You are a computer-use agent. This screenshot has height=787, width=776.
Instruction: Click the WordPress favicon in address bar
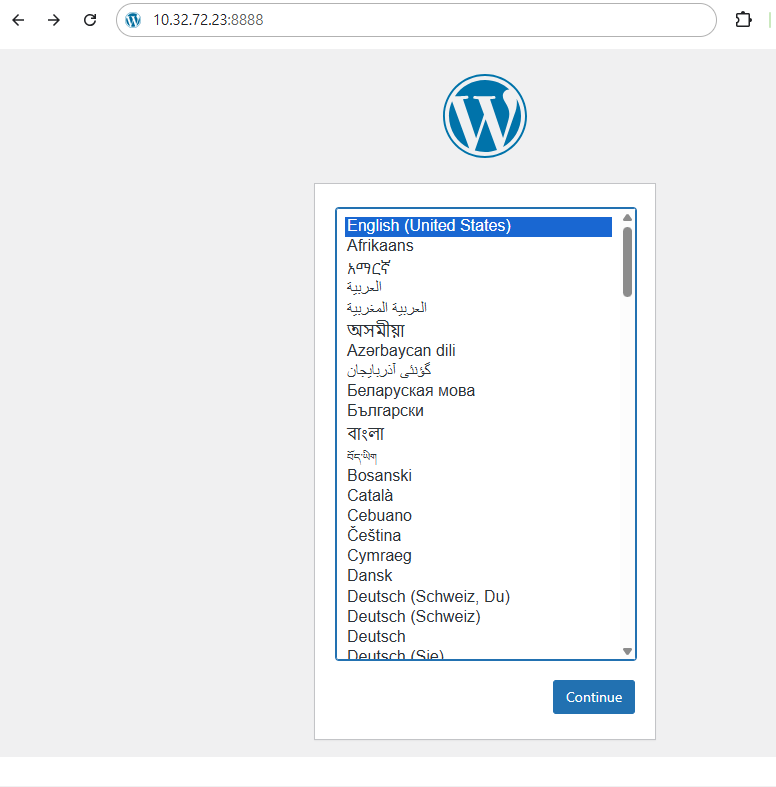pyautogui.click(x=134, y=20)
